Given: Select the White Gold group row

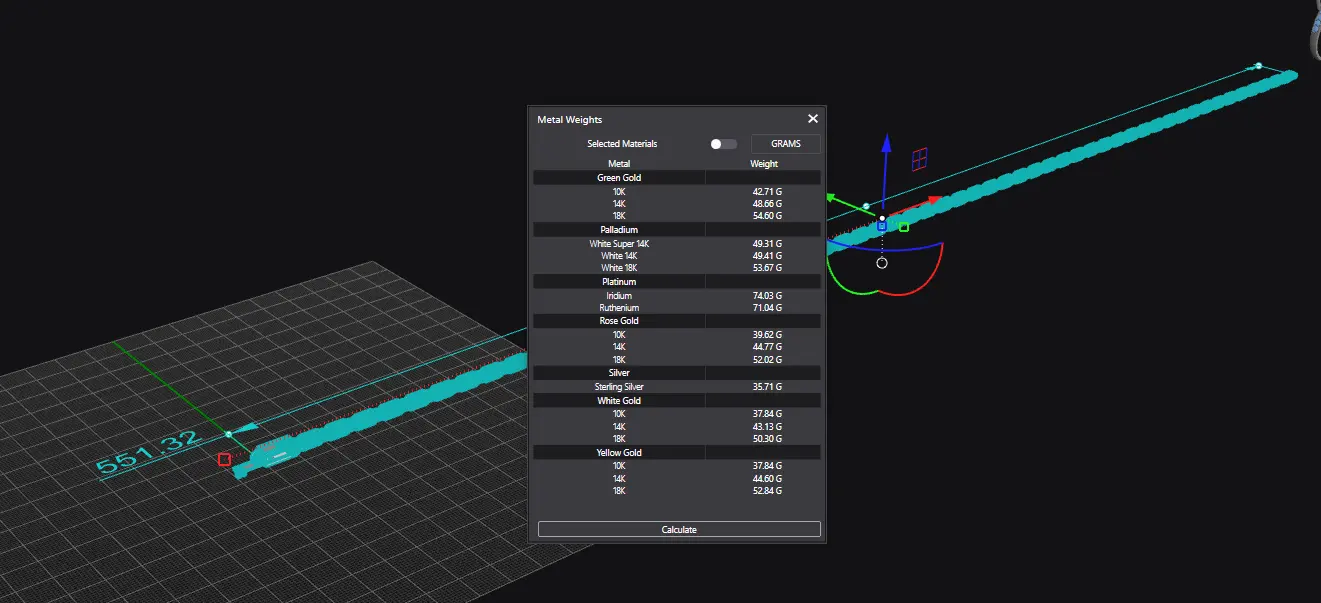Looking at the screenshot, I should pyautogui.click(x=677, y=401).
